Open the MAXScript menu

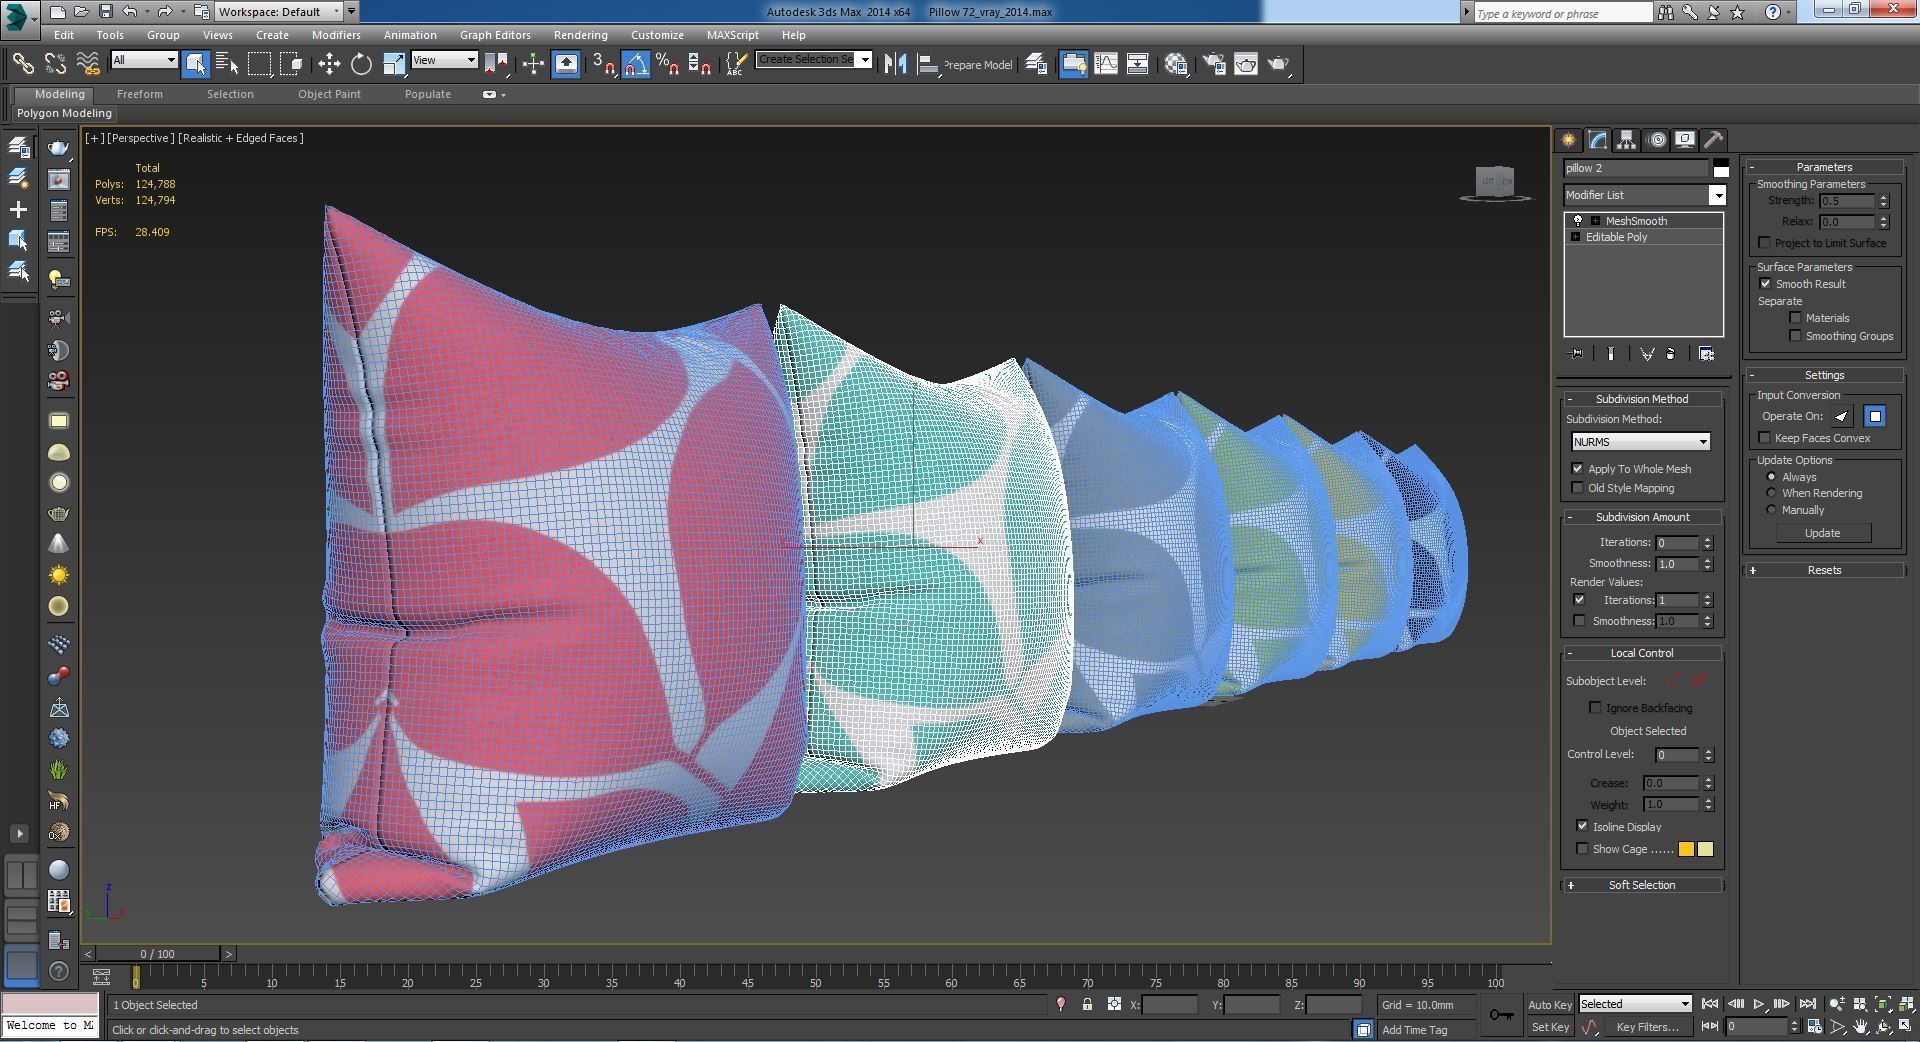732,35
